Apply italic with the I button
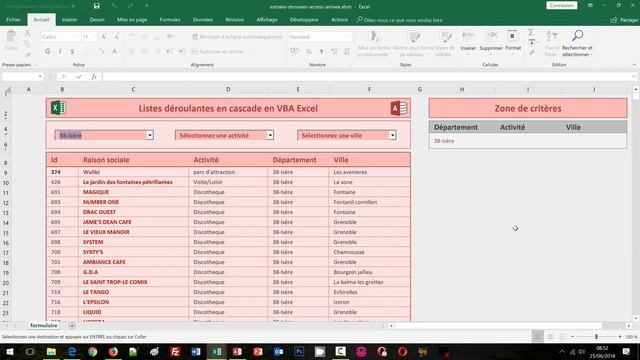The image size is (640, 360). tap(60, 51)
